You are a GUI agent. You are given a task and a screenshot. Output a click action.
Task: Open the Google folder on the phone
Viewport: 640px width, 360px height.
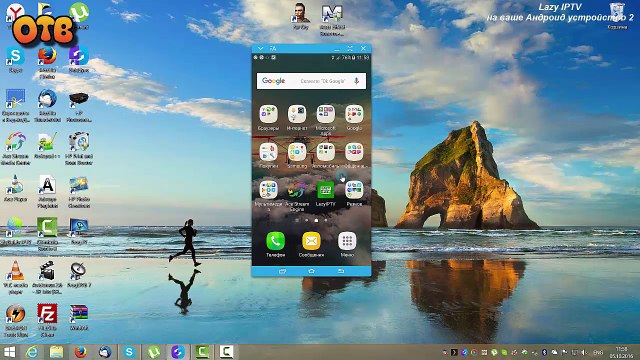(x=354, y=114)
